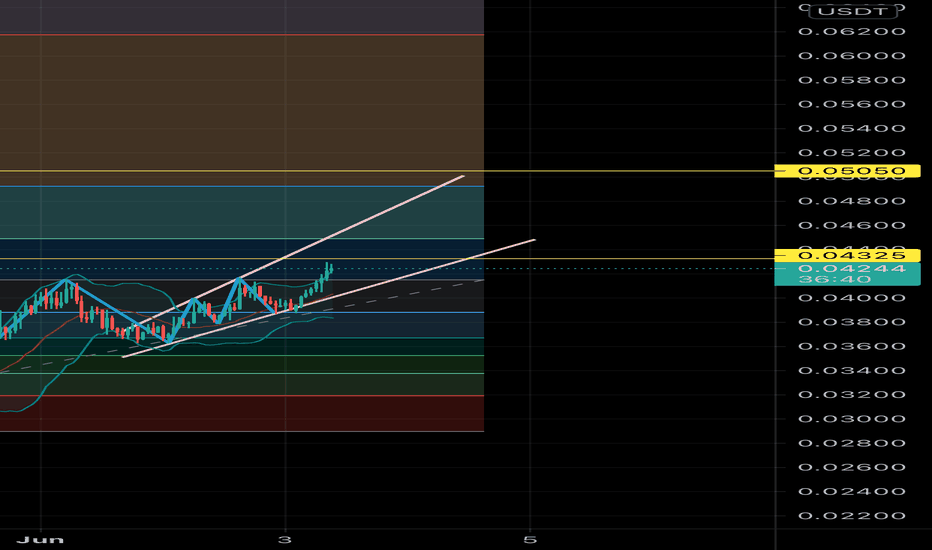Click the 0.05200 price axis value
This screenshot has height=550, width=932.
click(x=852, y=153)
